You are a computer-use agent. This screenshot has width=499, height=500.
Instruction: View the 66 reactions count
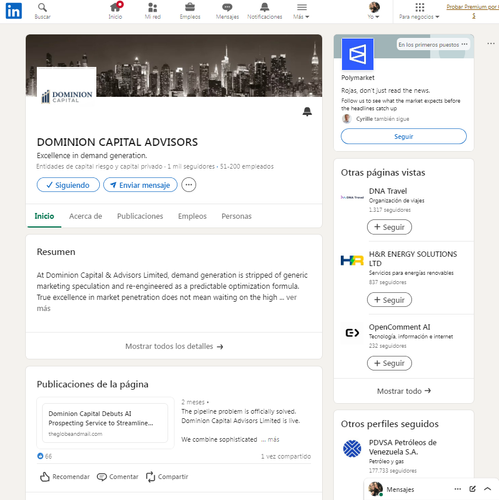[x=45, y=456]
